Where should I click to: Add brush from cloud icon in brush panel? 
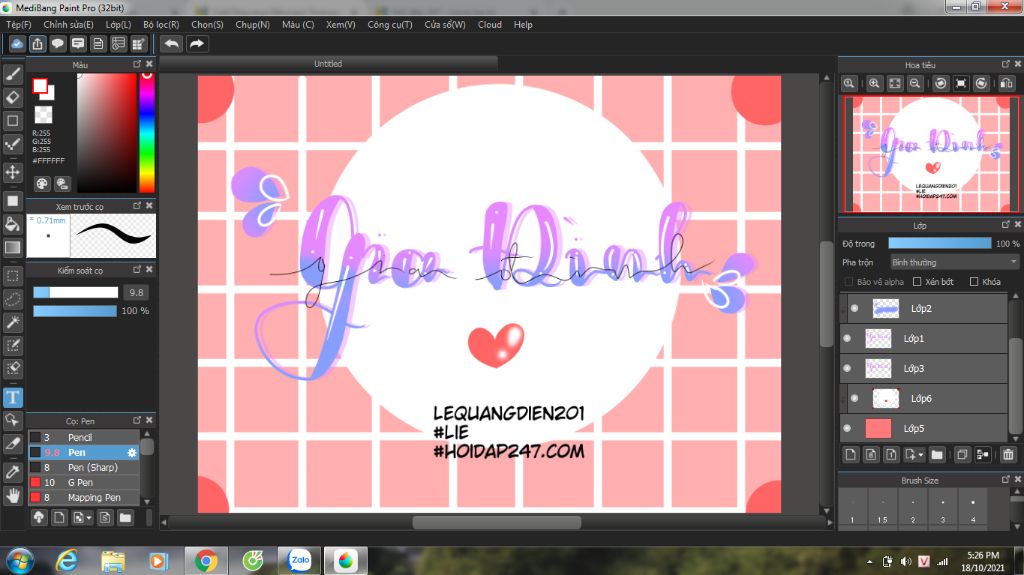(39, 518)
